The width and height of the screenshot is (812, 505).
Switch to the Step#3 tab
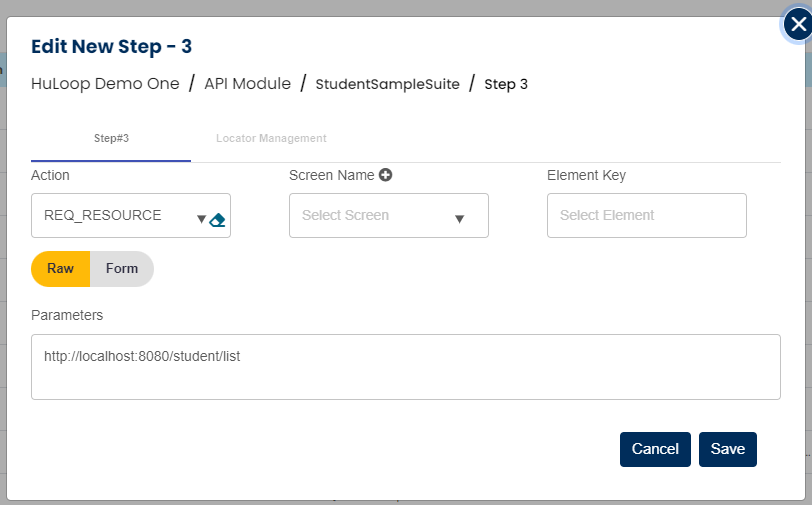point(111,138)
